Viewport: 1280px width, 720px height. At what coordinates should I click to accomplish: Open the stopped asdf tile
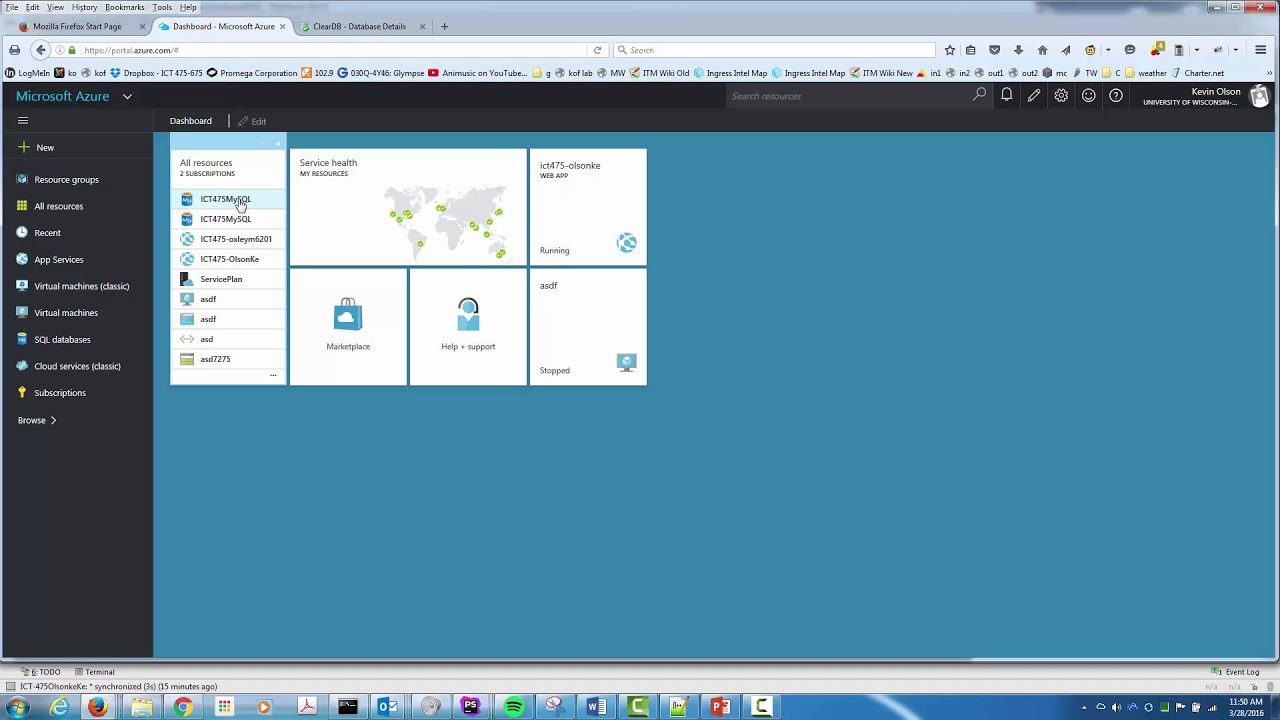point(588,326)
